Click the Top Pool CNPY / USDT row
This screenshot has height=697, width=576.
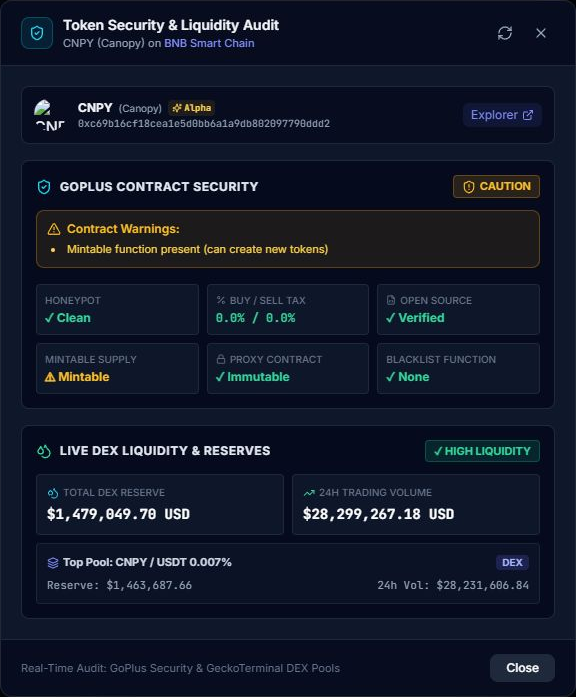288,573
